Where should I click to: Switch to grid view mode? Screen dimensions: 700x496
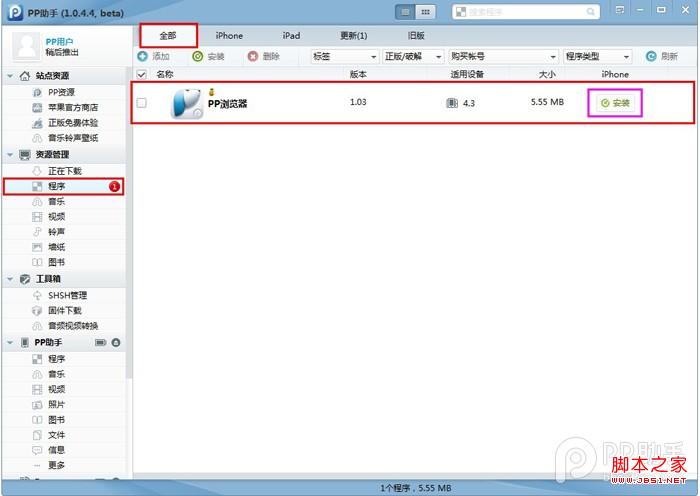pyautogui.click(x=425, y=12)
